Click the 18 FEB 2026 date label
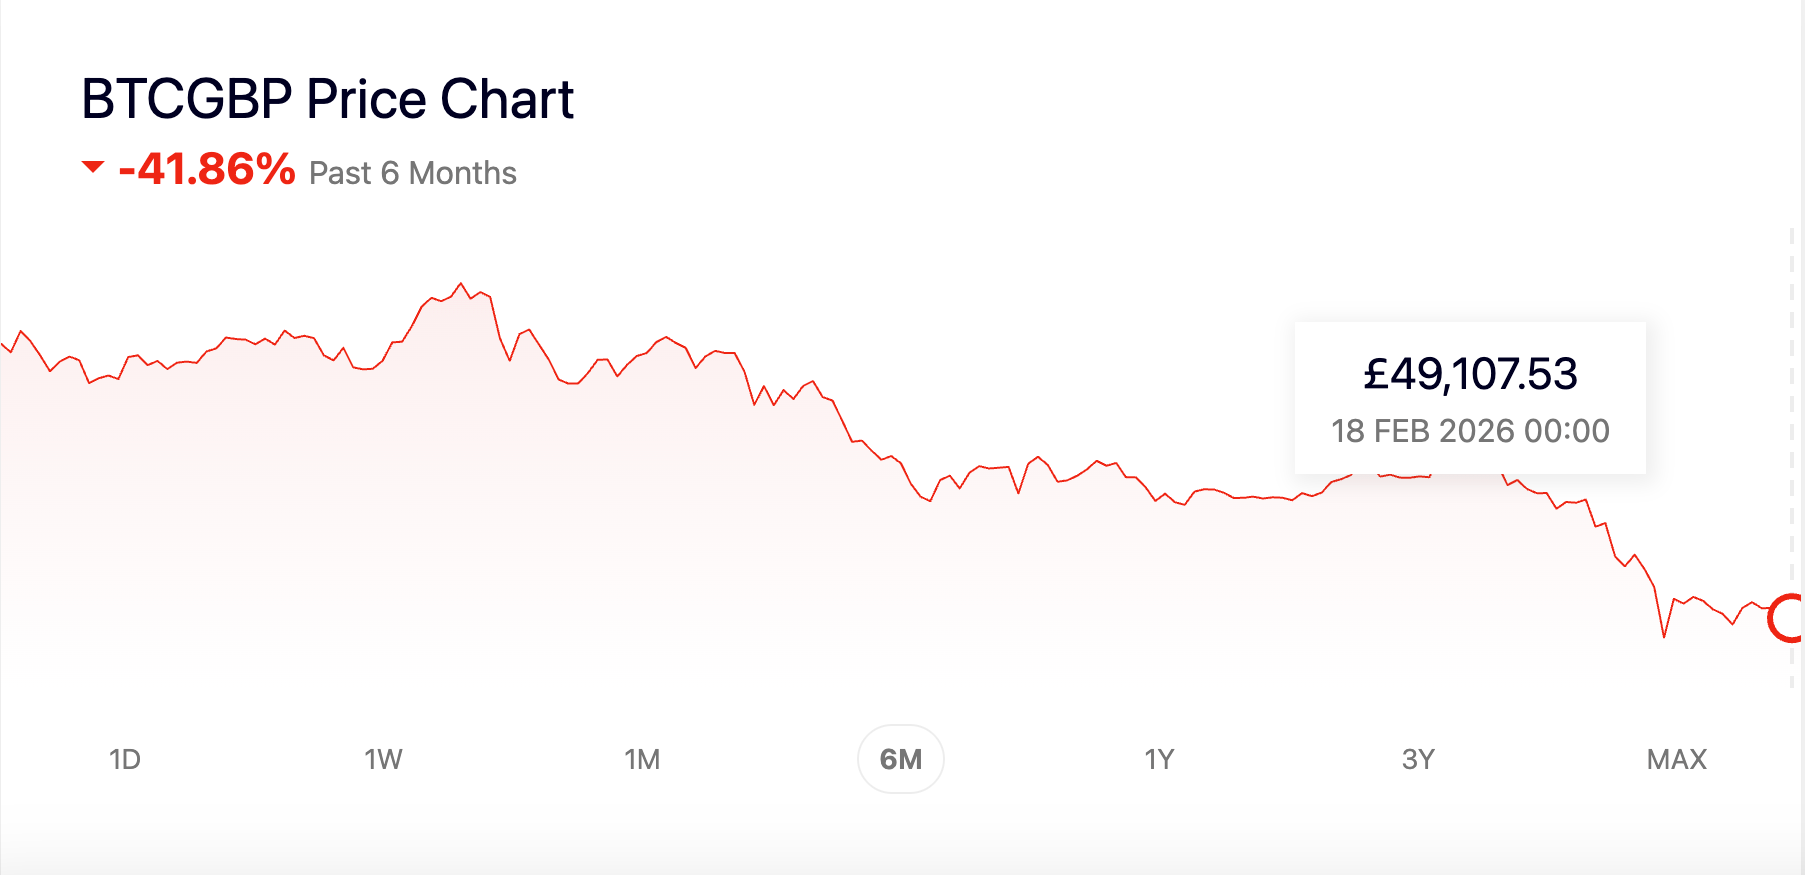Image resolution: width=1805 pixels, height=875 pixels. click(1470, 431)
